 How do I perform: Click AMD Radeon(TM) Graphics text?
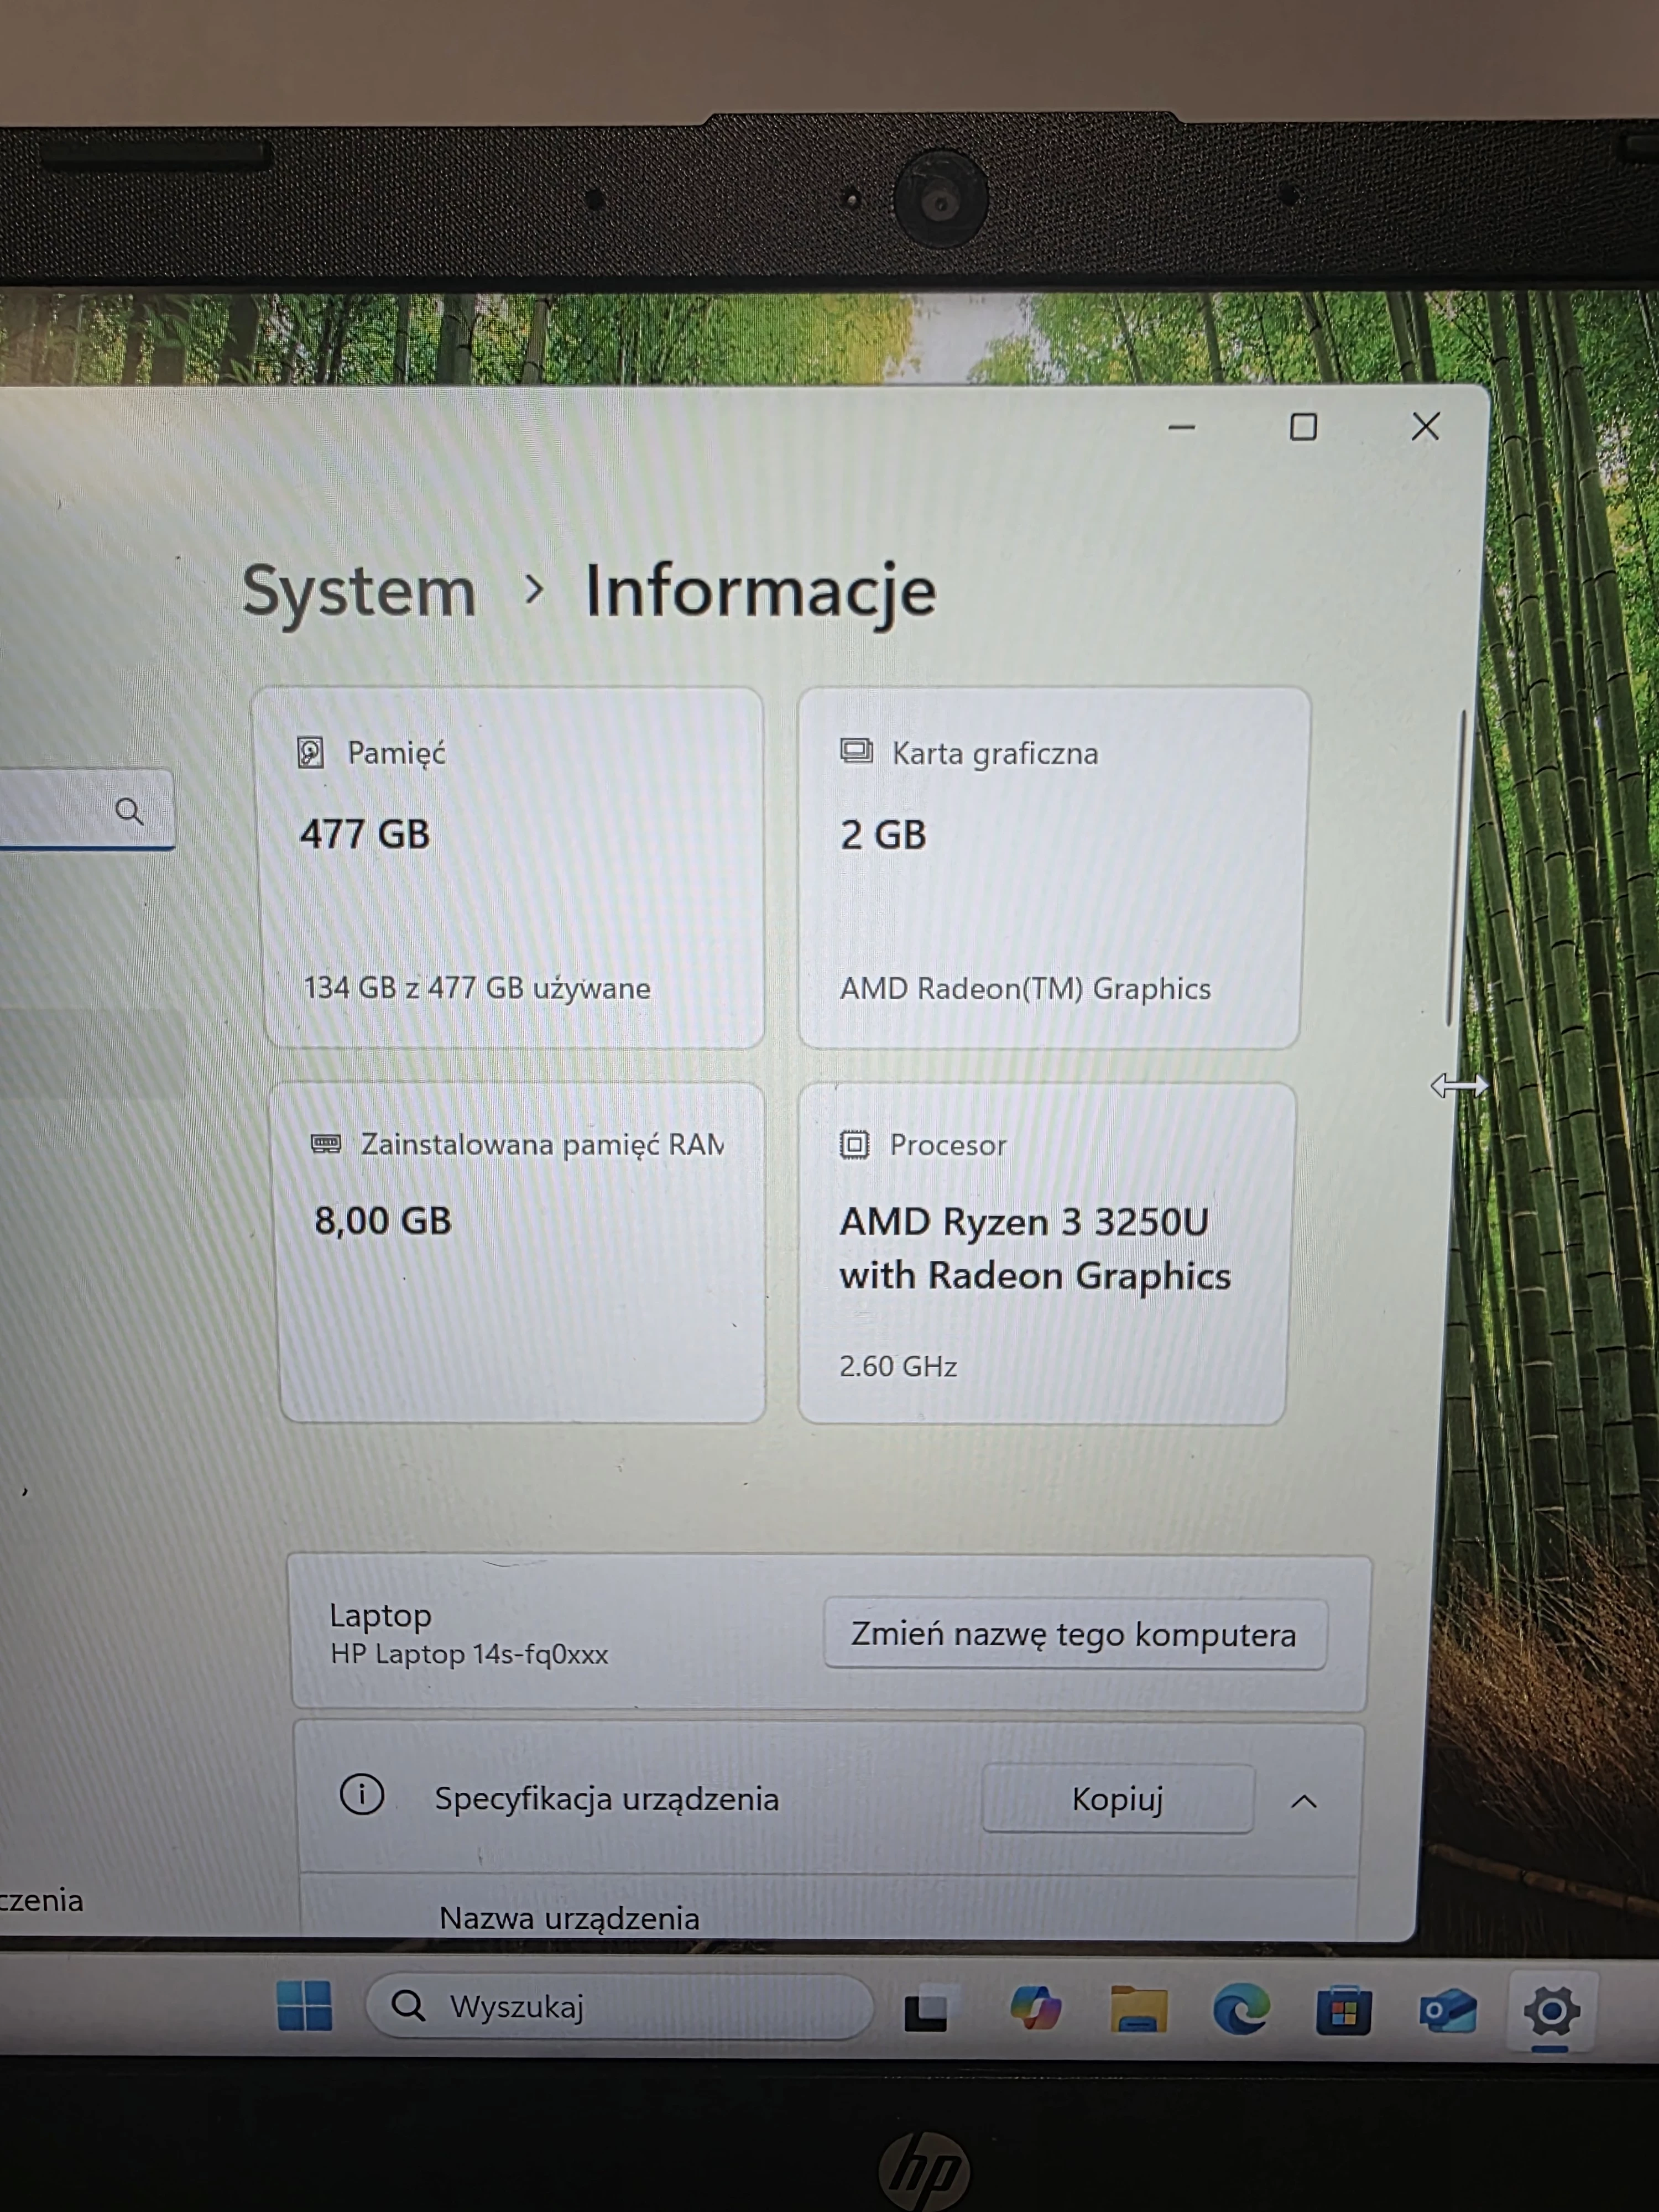pyautogui.click(x=1025, y=989)
